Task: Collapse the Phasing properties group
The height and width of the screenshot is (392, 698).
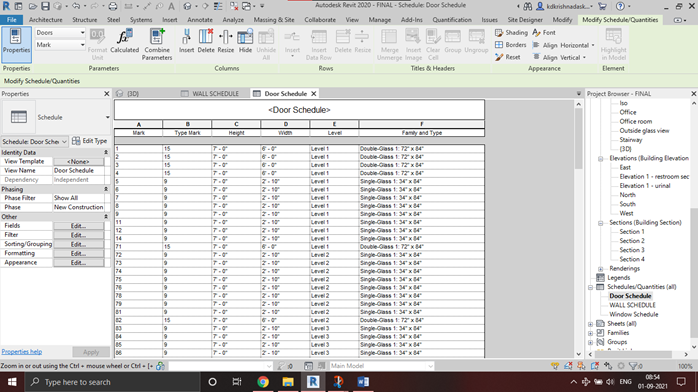Action: [x=106, y=189]
